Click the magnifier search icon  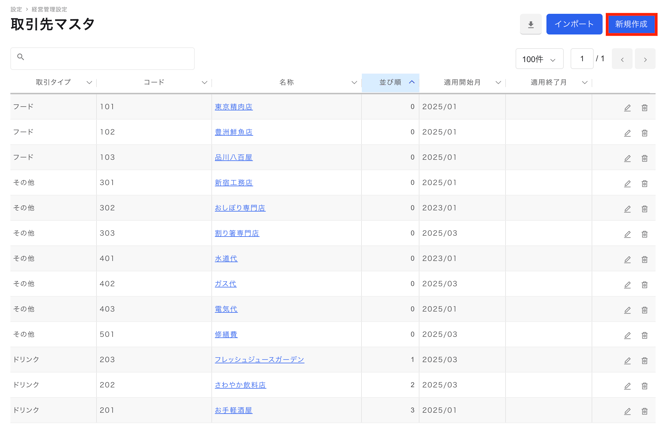[x=21, y=57]
